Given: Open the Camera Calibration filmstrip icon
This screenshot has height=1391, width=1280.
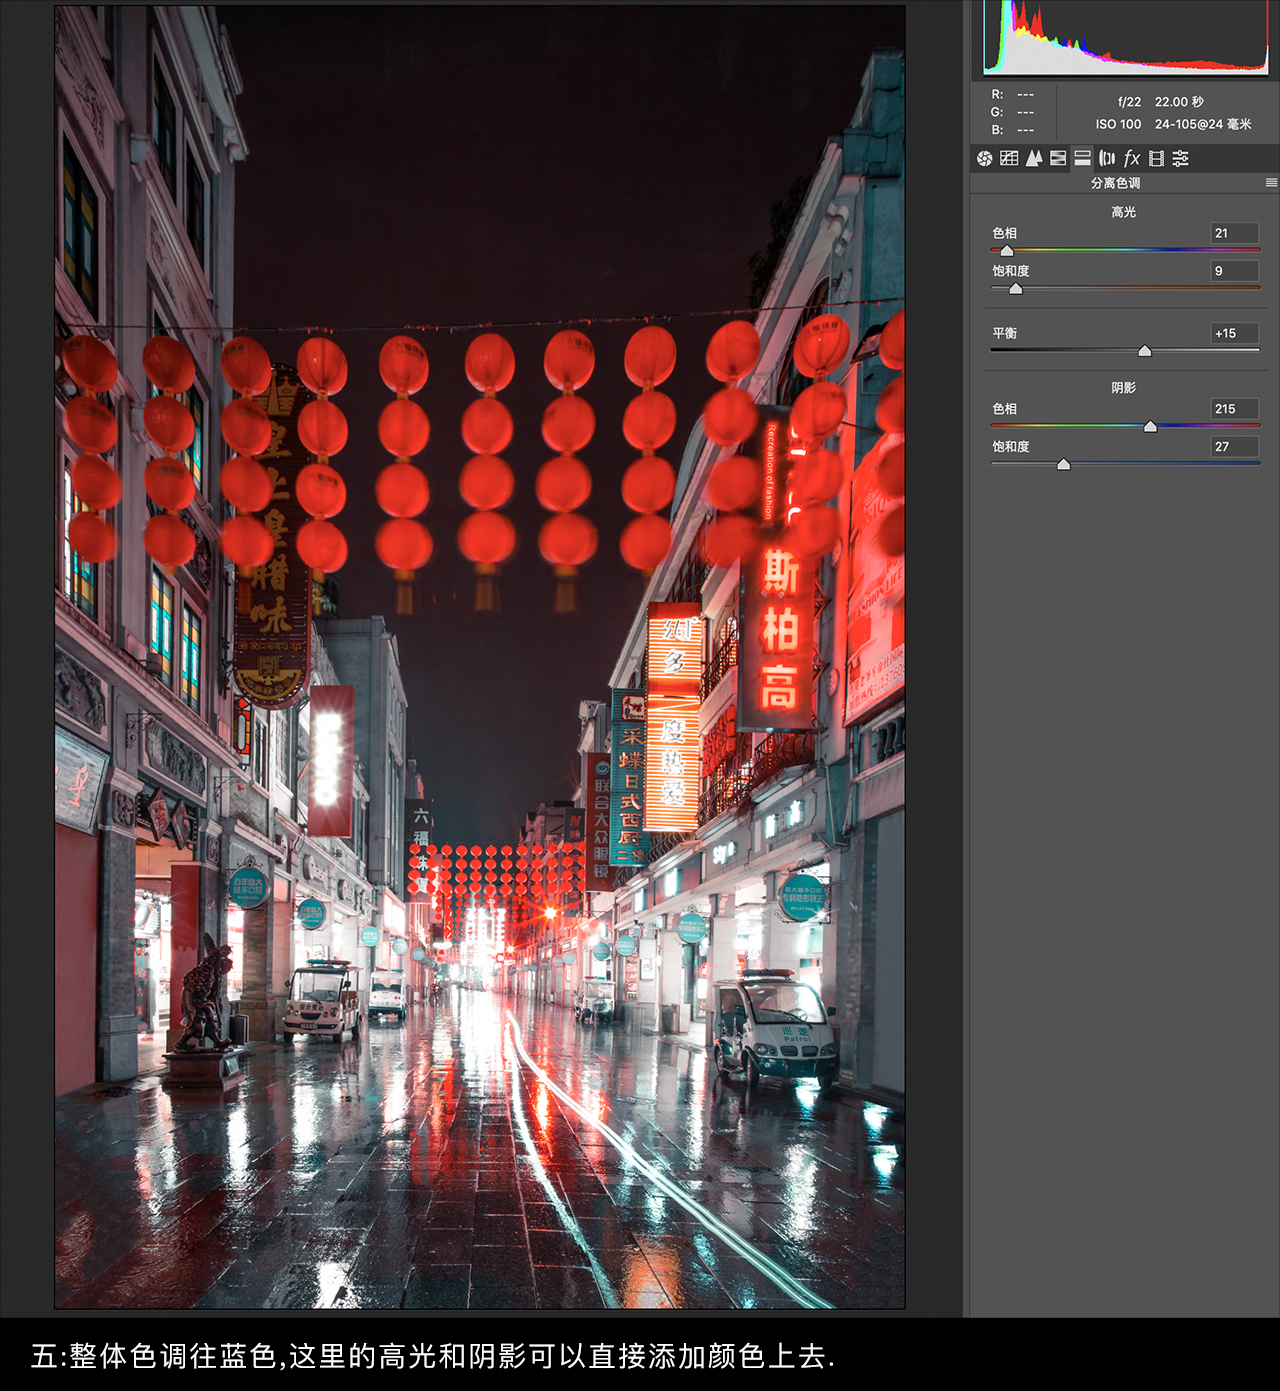Looking at the screenshot, I should click(x=1157, y=158).
